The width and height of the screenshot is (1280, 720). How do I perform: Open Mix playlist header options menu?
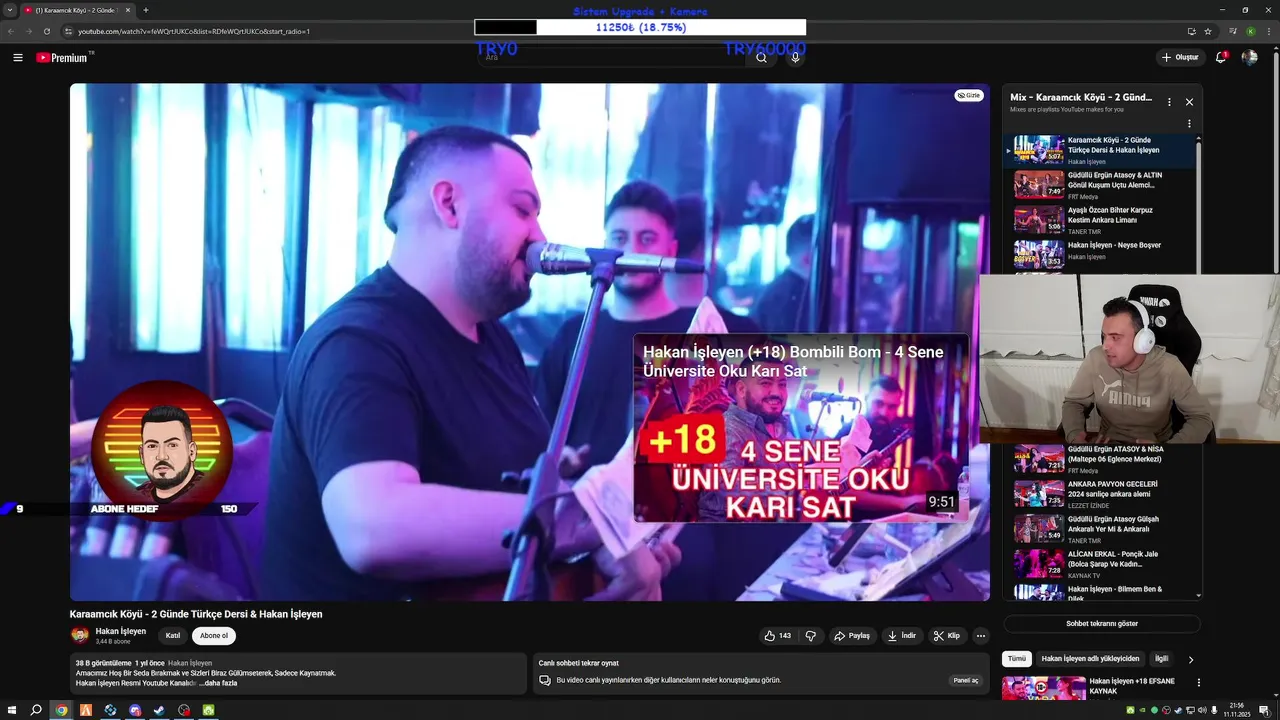1169,102
